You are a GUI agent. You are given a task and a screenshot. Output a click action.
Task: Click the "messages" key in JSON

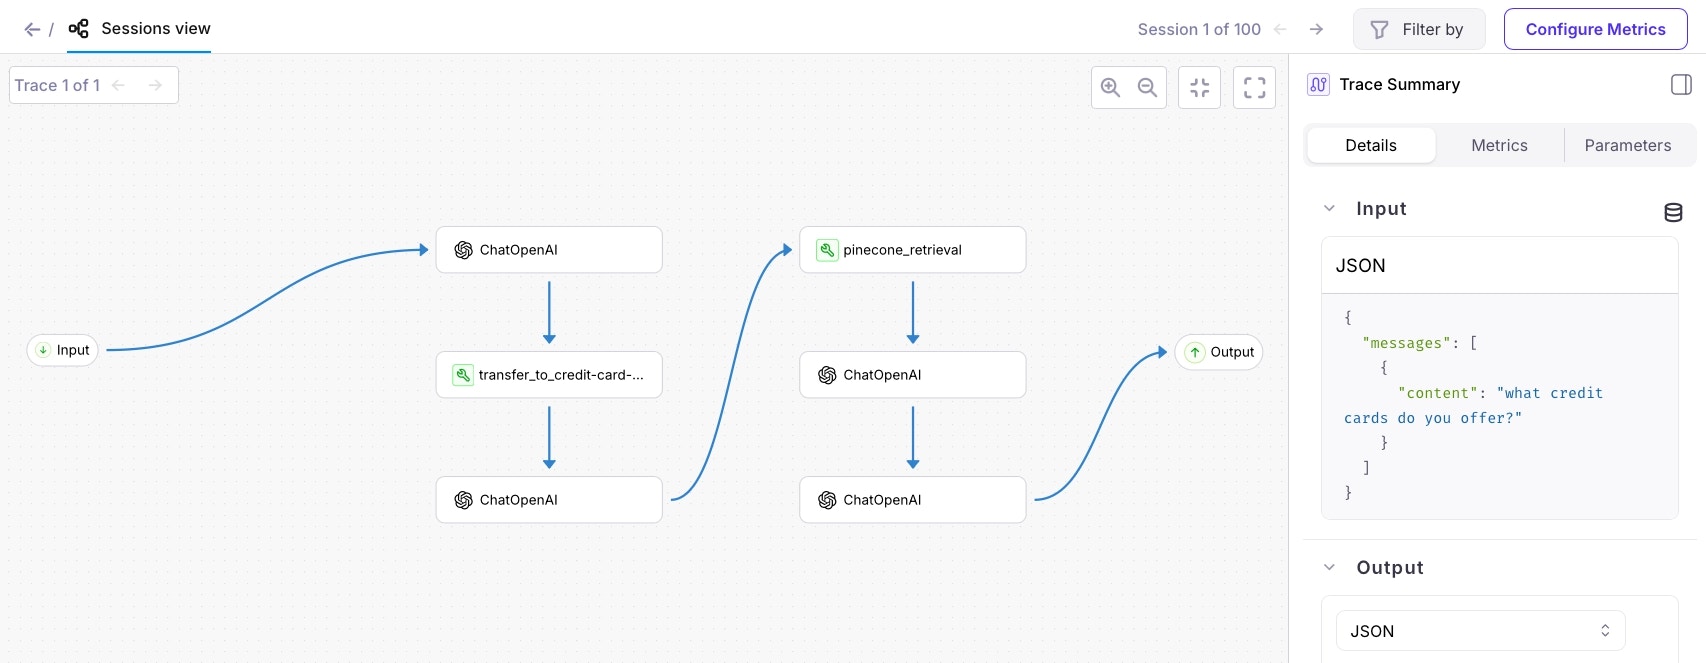(x=1406, y=343)
